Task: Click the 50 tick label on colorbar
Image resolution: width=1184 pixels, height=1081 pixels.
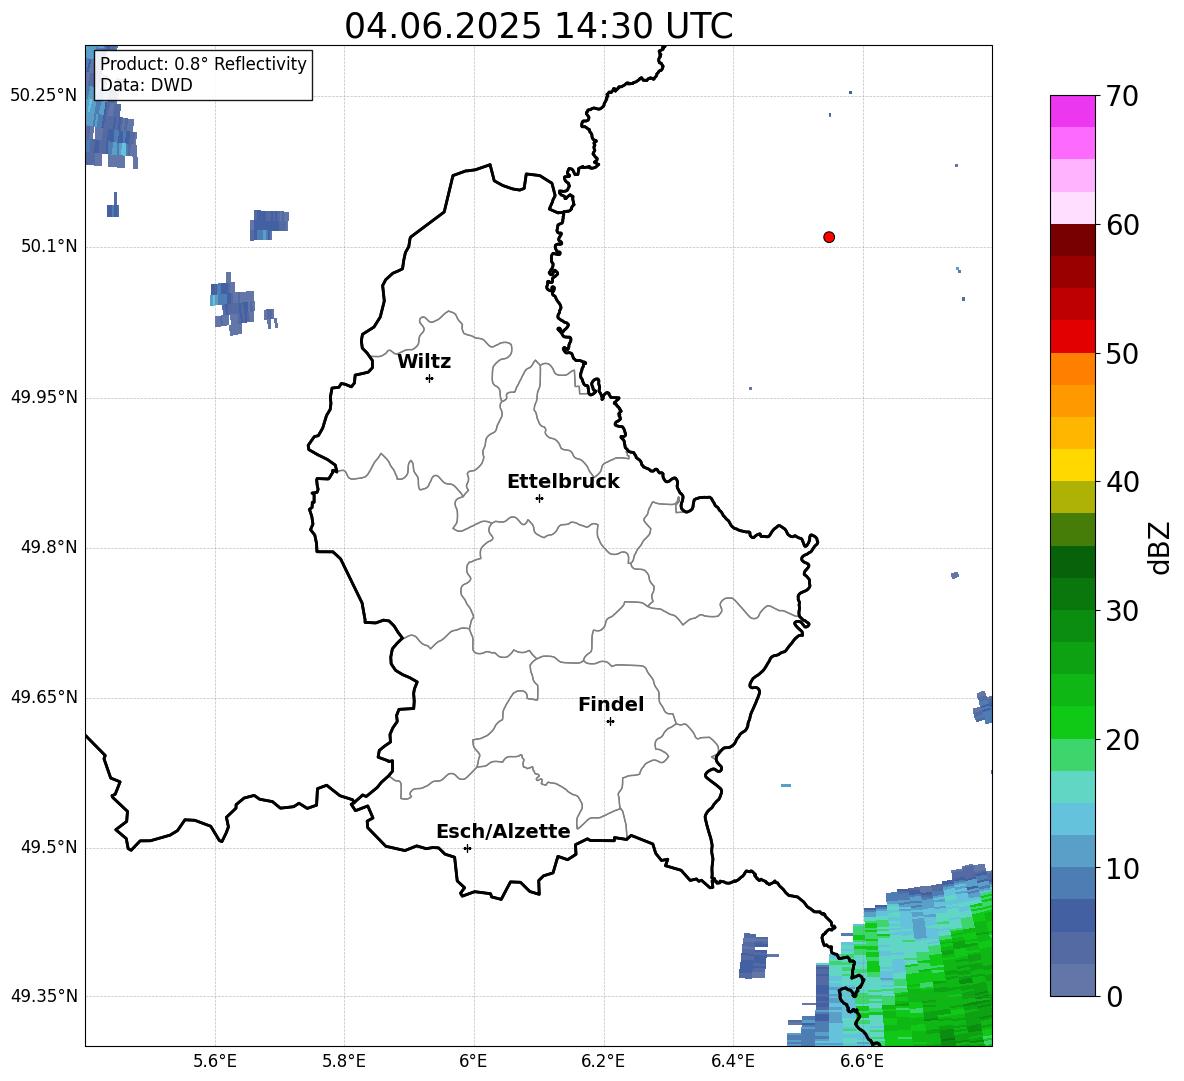Action: click(x=1122, y=353)
